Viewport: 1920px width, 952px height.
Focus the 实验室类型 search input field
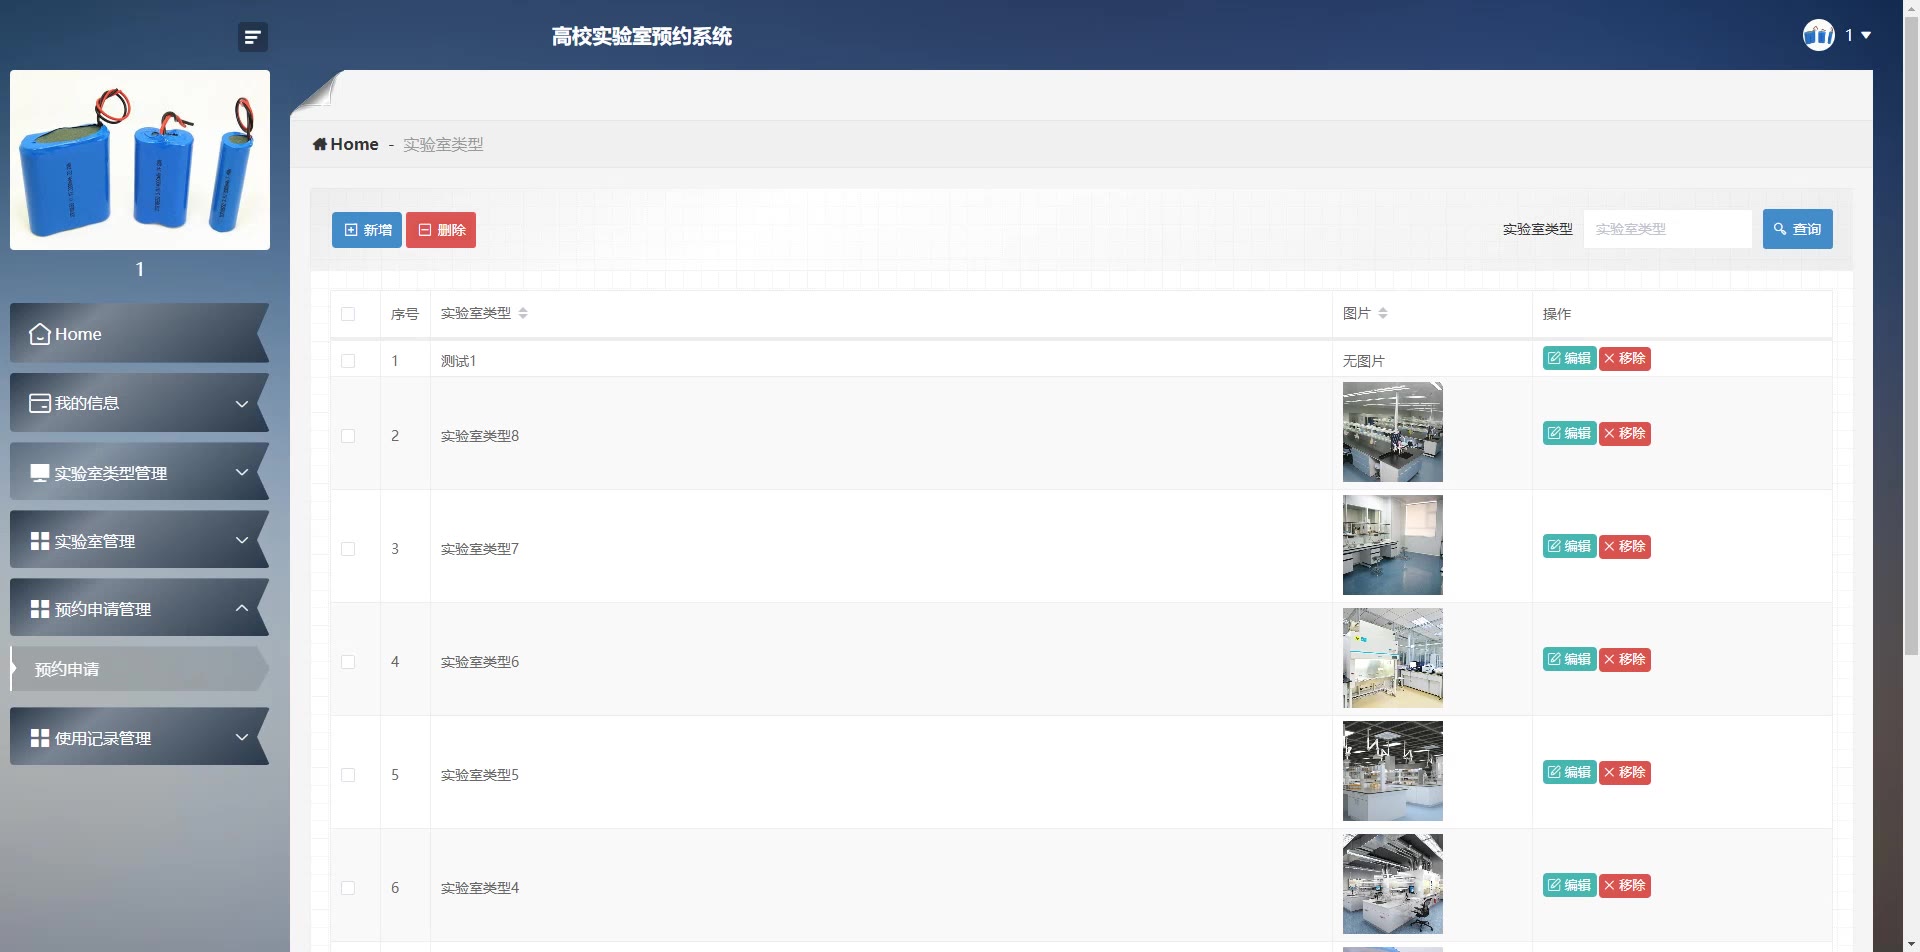[x=1667, y=229]
